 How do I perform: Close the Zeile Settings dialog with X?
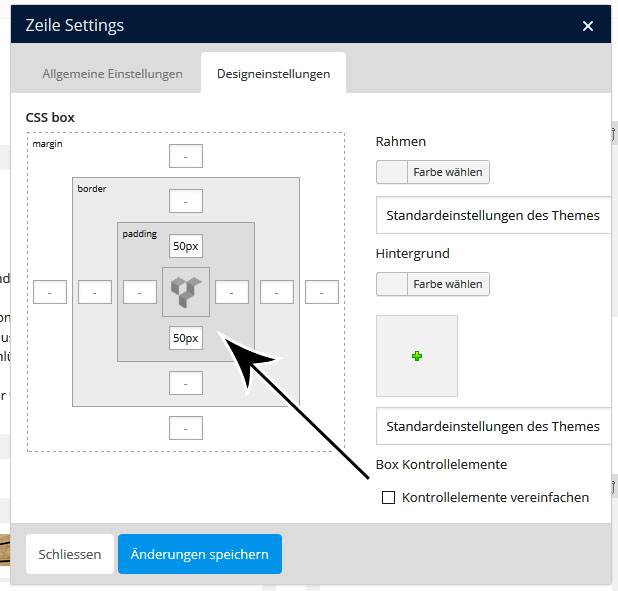[x=587, y=27]
